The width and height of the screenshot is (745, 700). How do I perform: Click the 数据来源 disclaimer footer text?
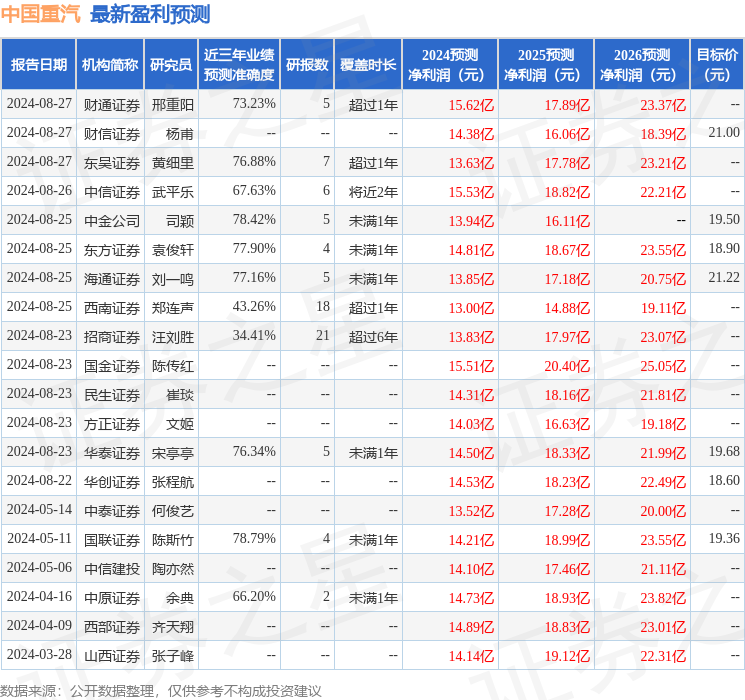tap(161, 690)
